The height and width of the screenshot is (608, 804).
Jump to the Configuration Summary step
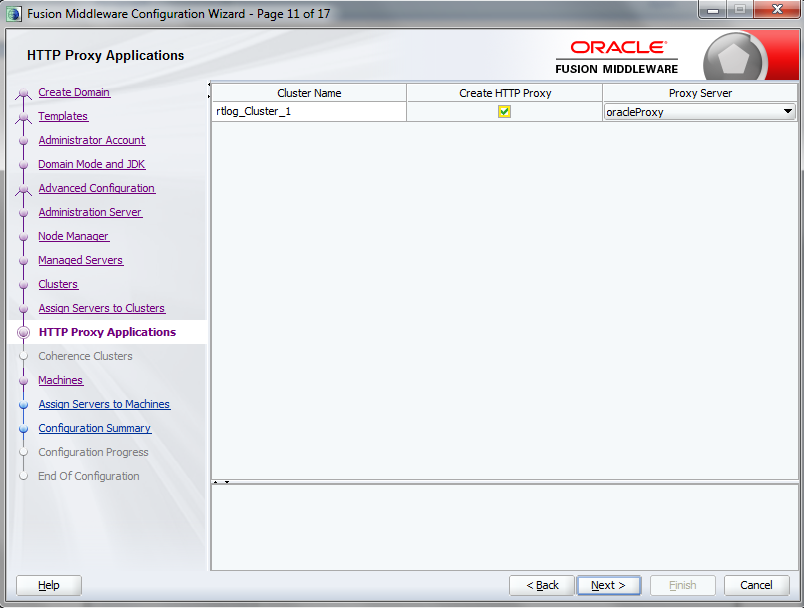point(94,428)
